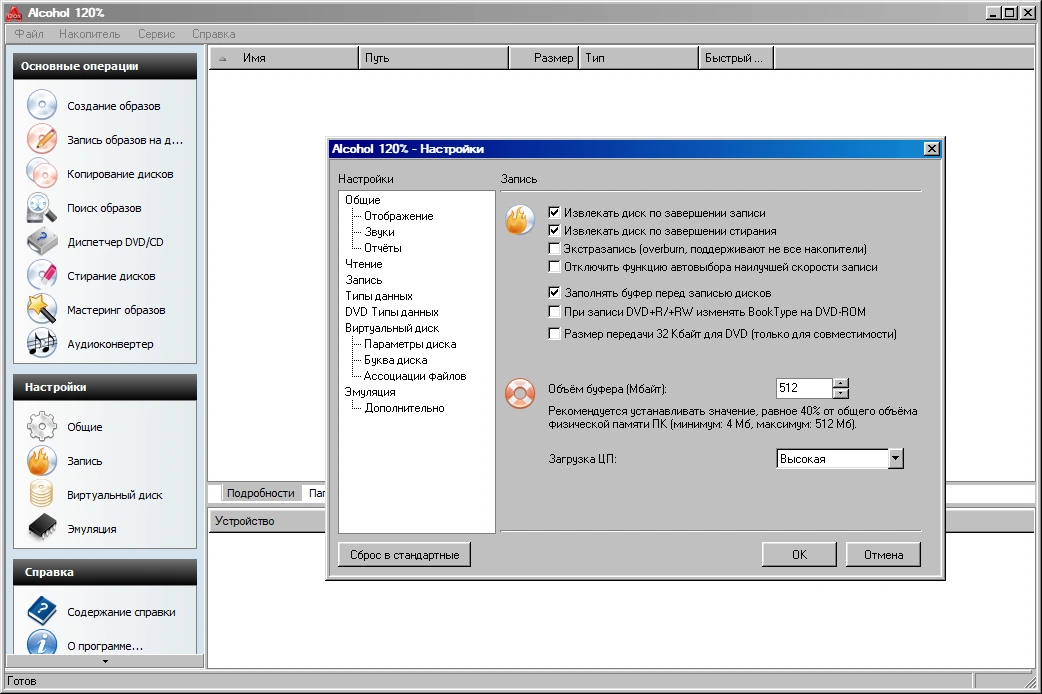Open the Сервис menu

click(157, 34)
